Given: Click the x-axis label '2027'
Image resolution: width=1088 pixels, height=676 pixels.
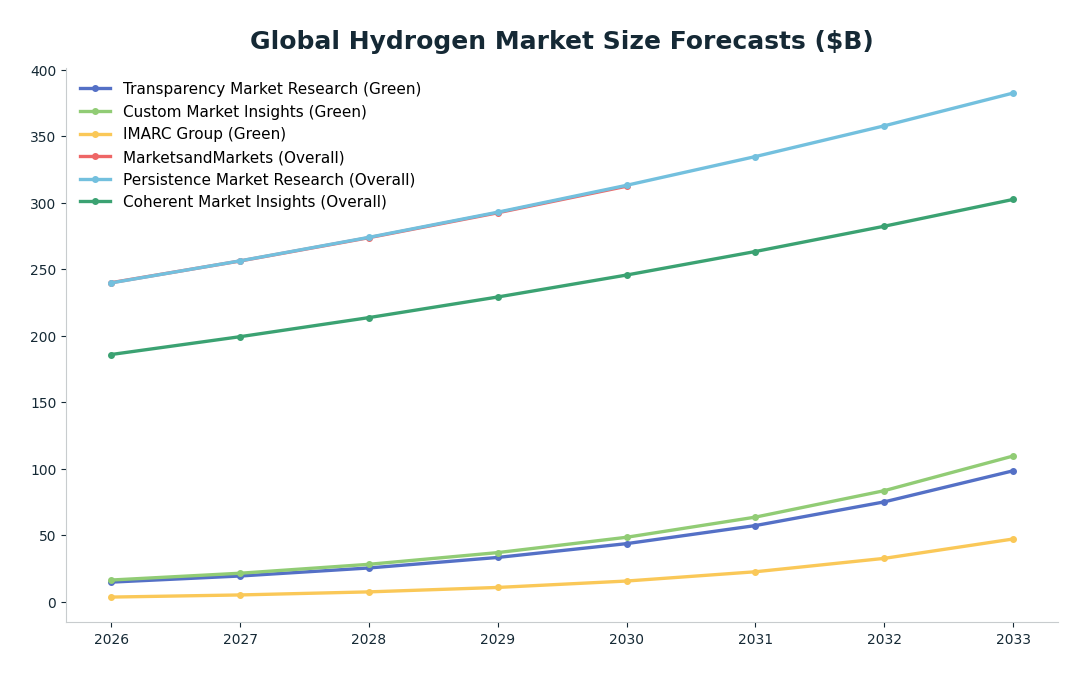Looking at the screenshot, I should [240, 639].
